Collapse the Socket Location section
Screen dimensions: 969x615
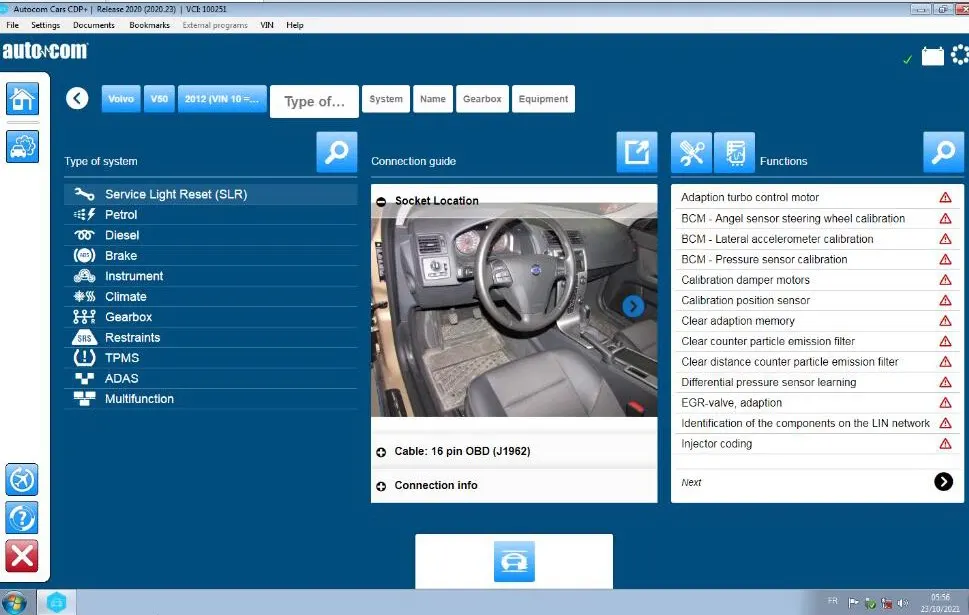coord(381,201)
